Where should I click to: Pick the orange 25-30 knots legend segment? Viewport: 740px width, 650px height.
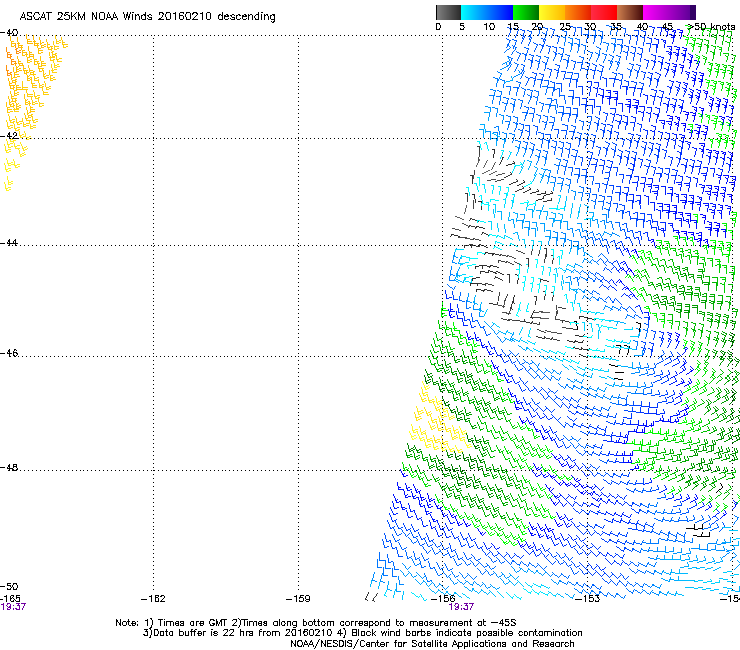point(578,12)
